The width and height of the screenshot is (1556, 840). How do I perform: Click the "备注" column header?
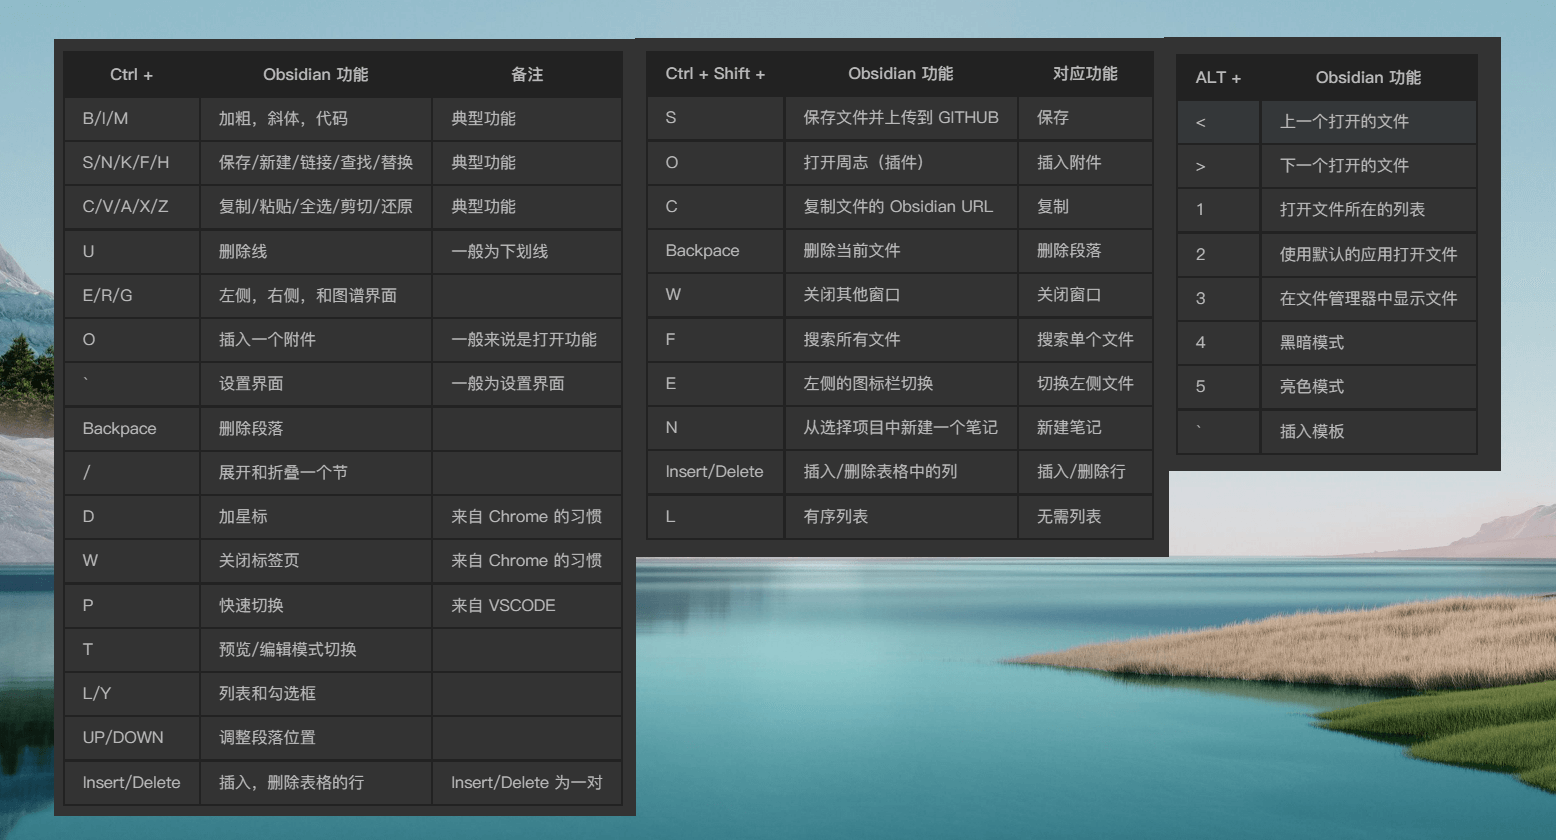click(527, 75)
